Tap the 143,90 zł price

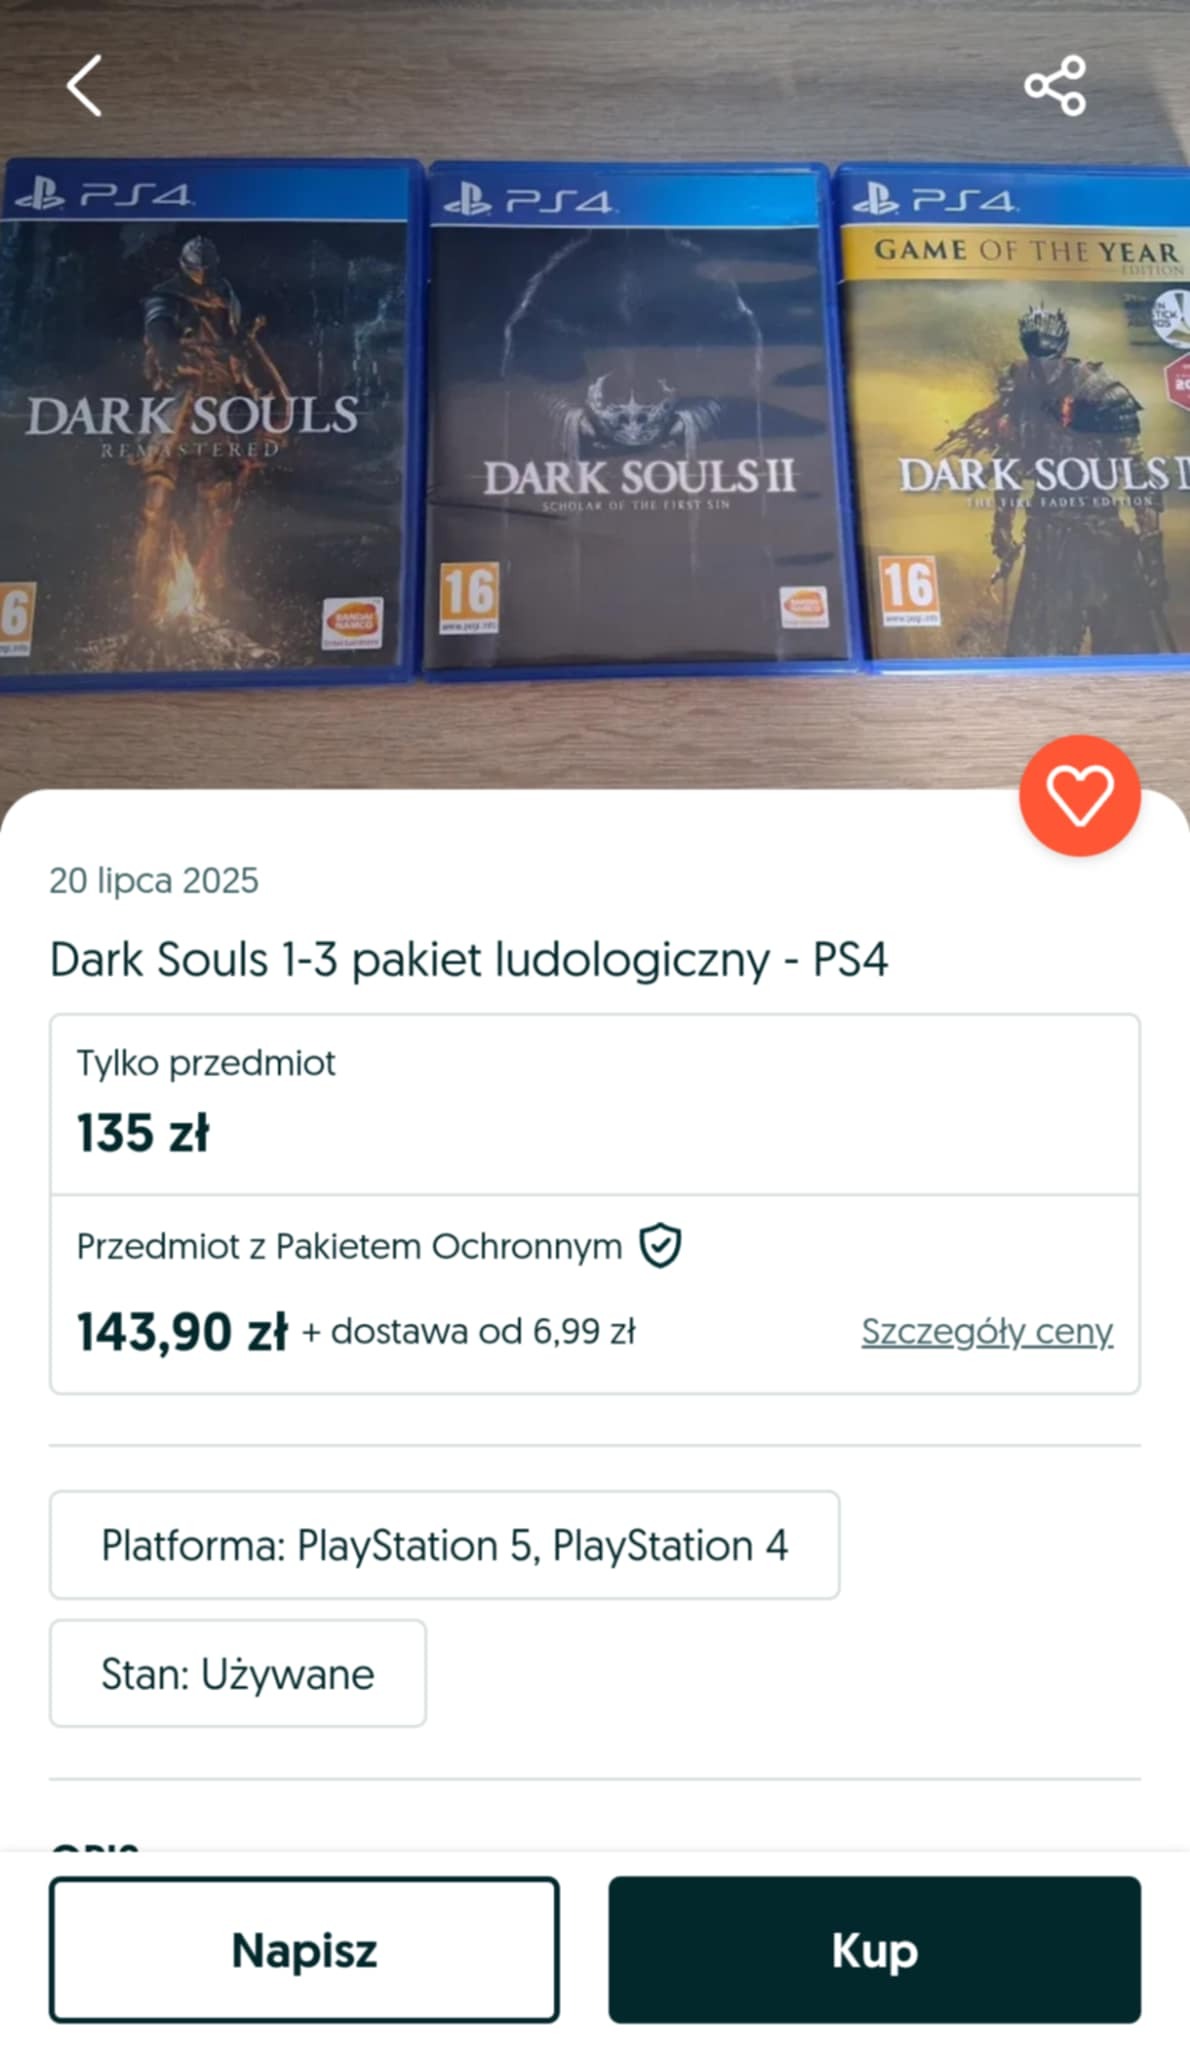(182, 1332)
